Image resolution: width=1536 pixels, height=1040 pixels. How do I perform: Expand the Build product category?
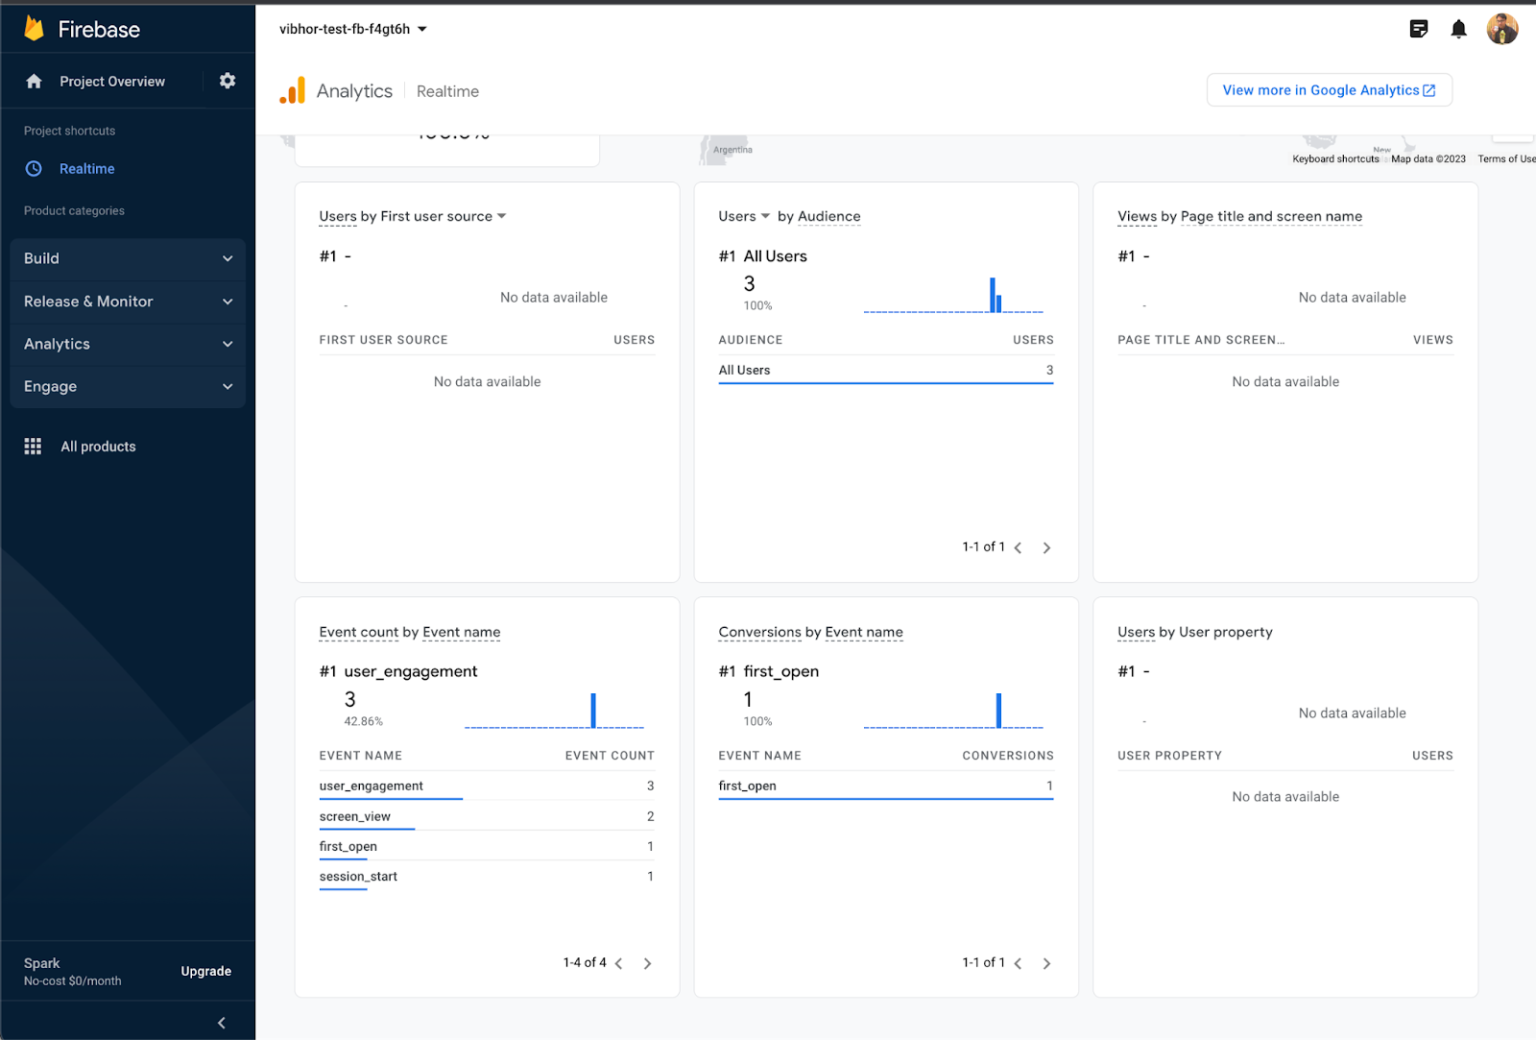128,258
